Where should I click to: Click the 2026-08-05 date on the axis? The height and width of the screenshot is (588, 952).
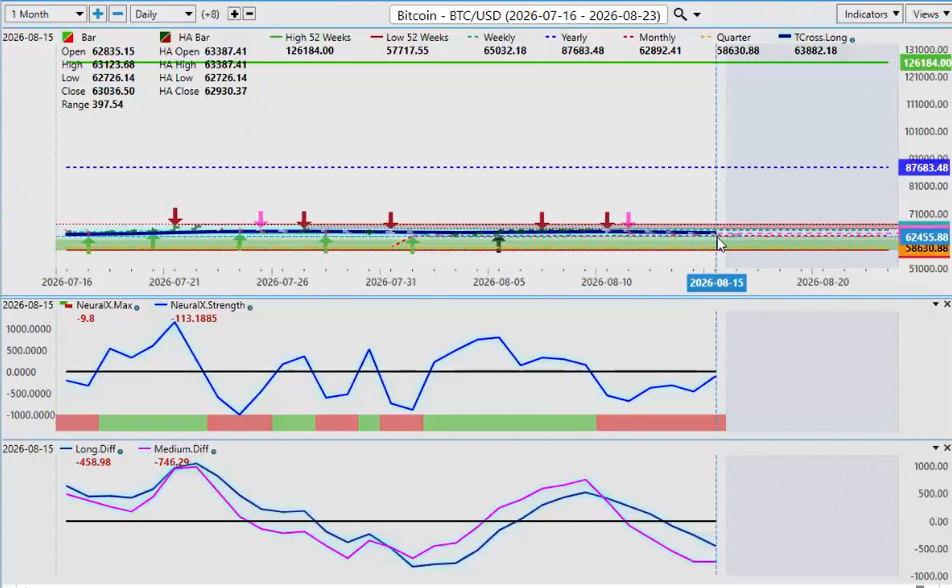[499, 282]
